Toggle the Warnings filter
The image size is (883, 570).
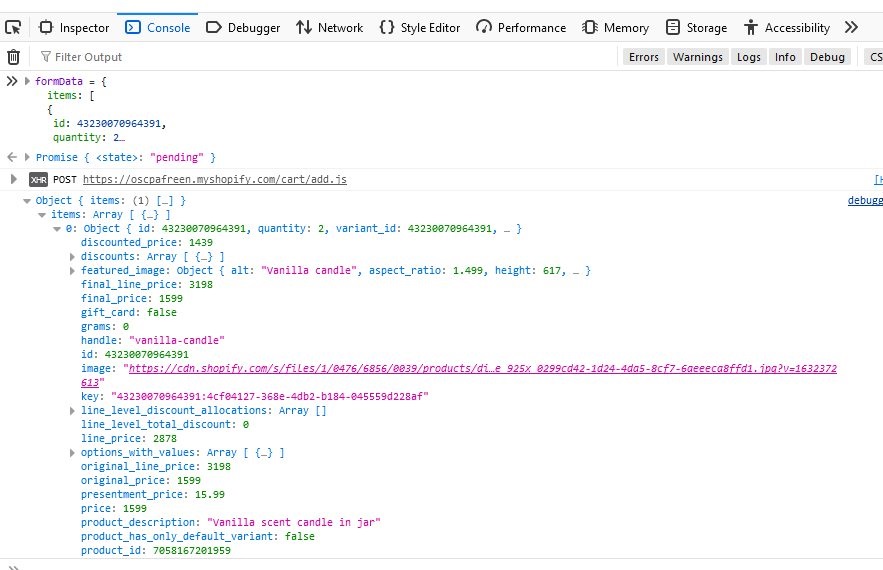click(x=697, y=57)
